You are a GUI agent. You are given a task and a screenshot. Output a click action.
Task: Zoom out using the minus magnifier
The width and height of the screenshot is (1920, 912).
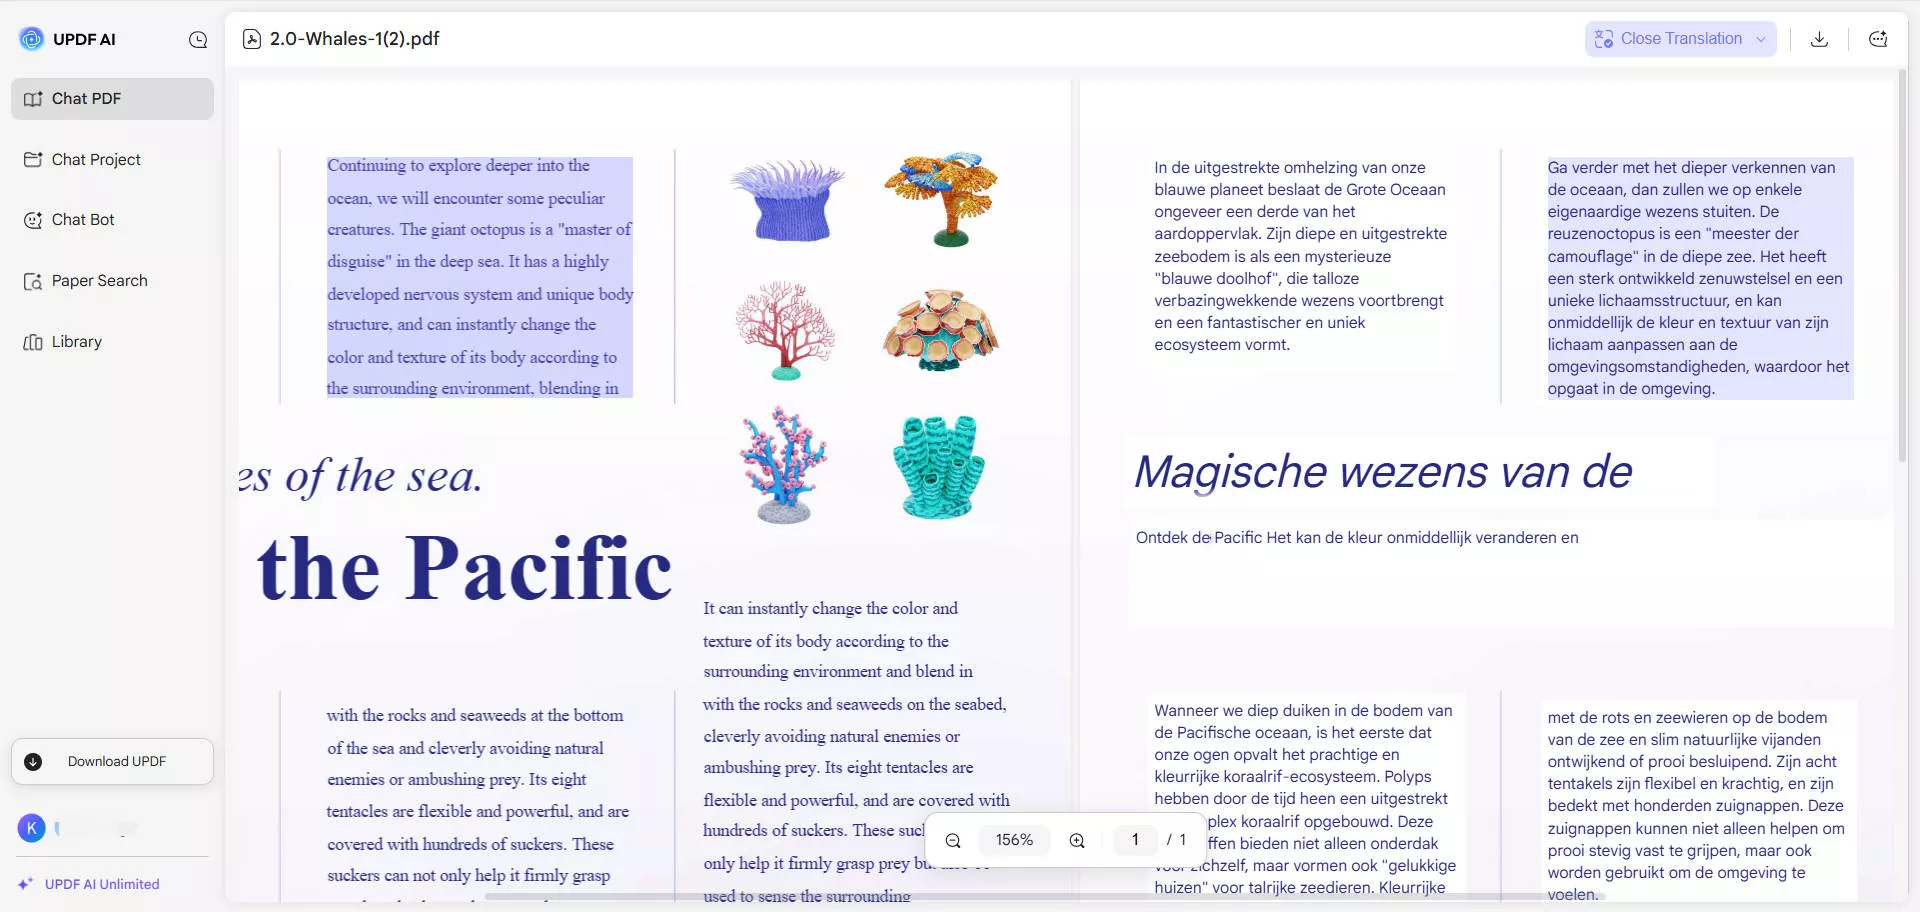(953, 841)
